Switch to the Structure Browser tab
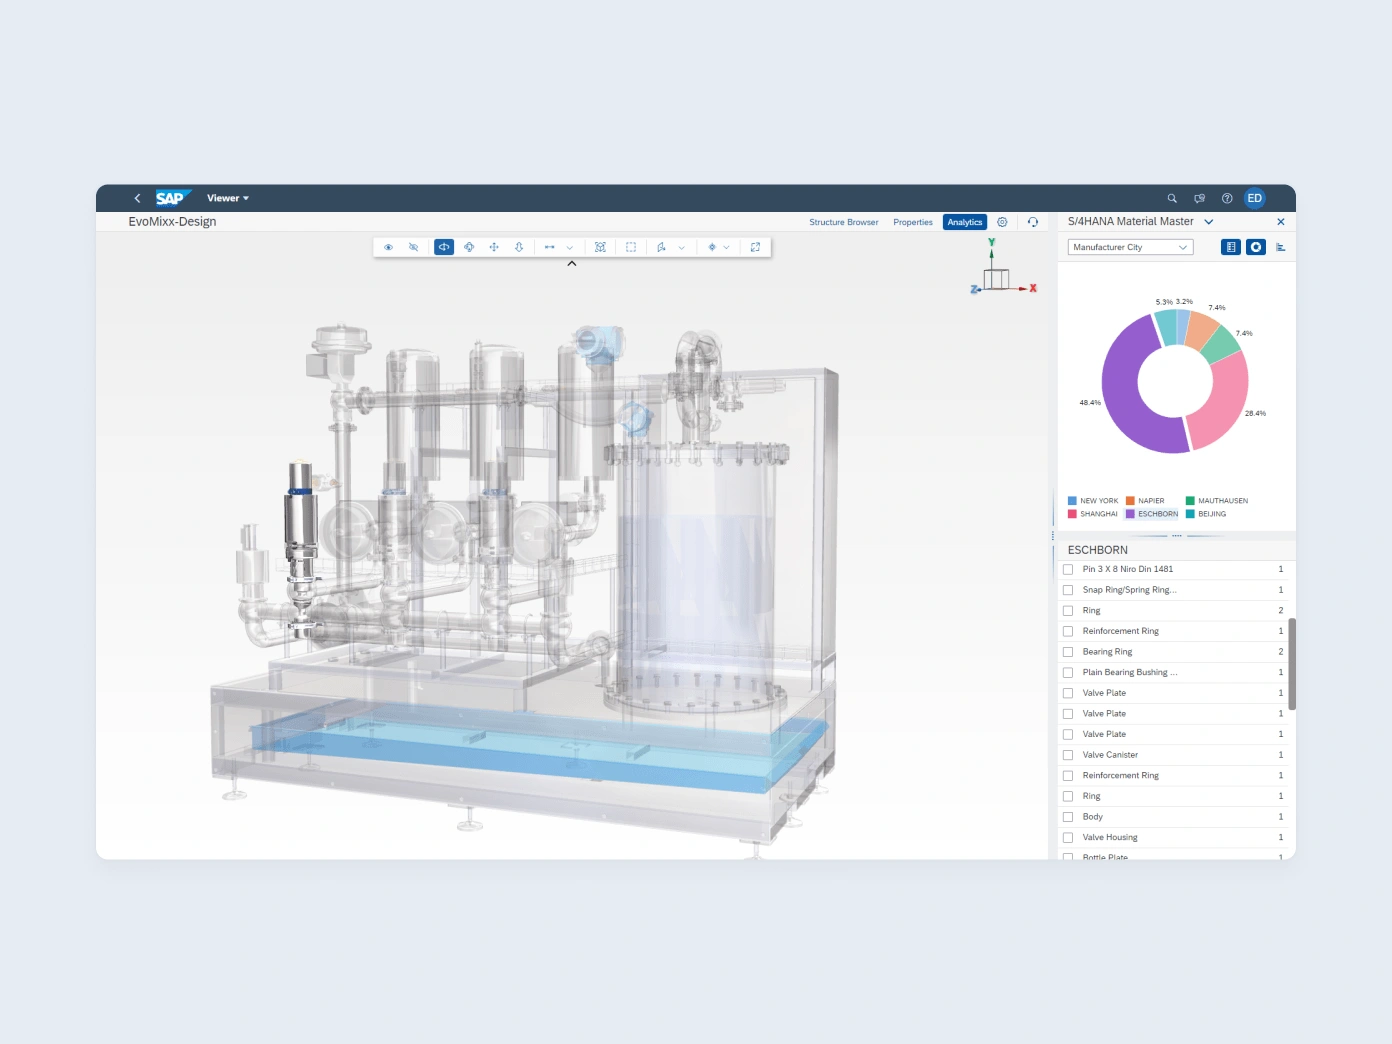The width and height of the screenshot is (1392, 1044). pyautogui.click(x=844, y=222)
